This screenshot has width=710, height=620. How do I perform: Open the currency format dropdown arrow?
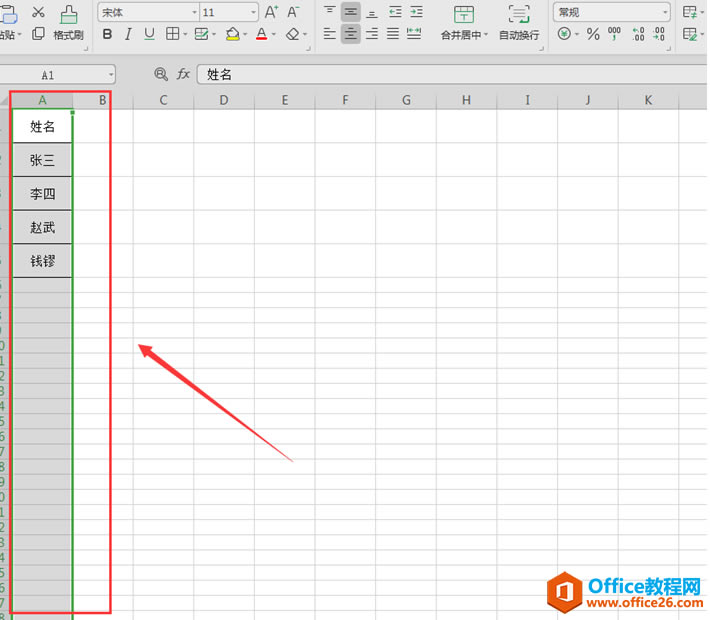(577, 34)
